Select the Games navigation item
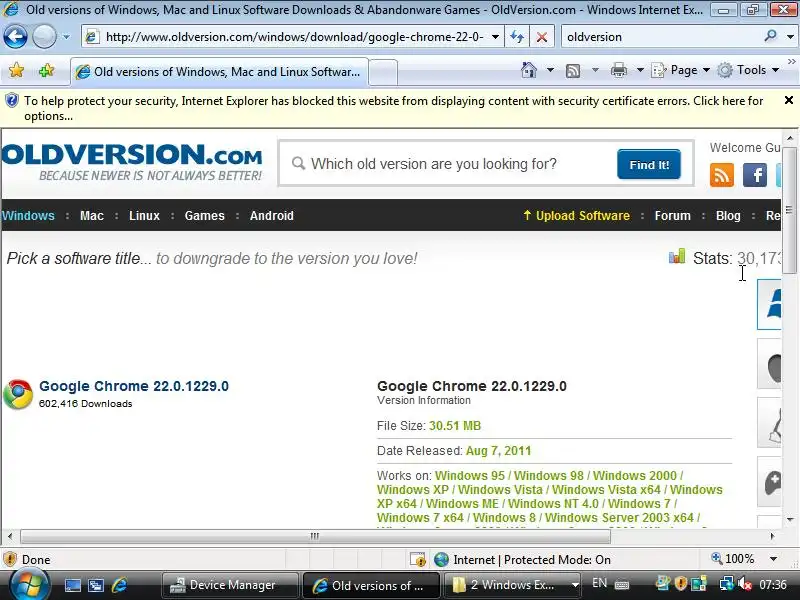This screenshot has height=600, width=800. click(x=205, y=216)
